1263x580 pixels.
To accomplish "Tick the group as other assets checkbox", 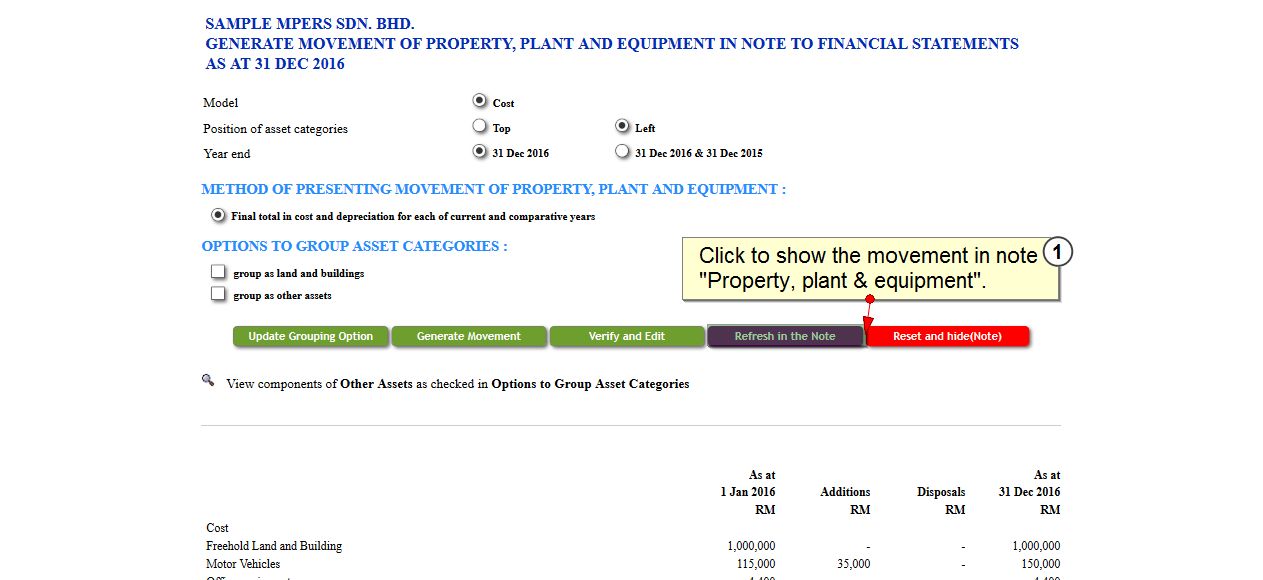I will pos(218,294).
